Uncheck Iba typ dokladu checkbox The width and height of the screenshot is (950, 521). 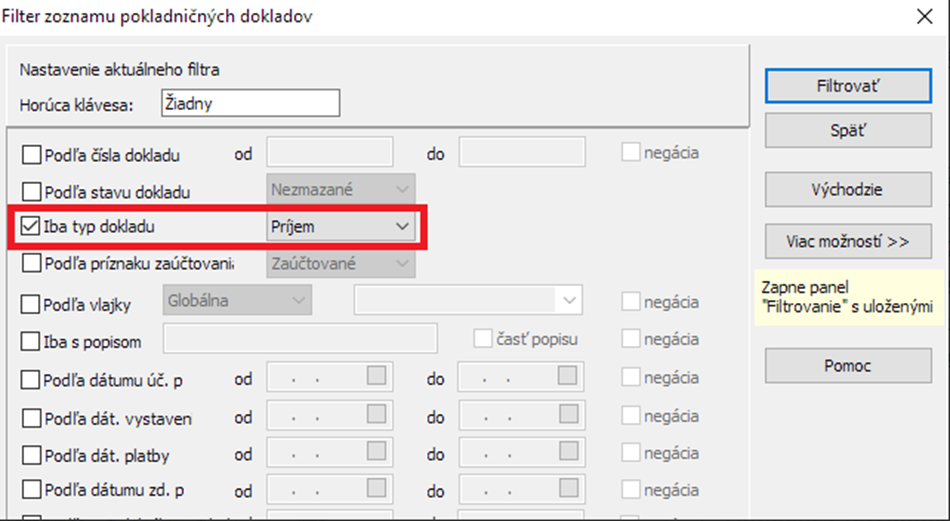coord(32,227)
